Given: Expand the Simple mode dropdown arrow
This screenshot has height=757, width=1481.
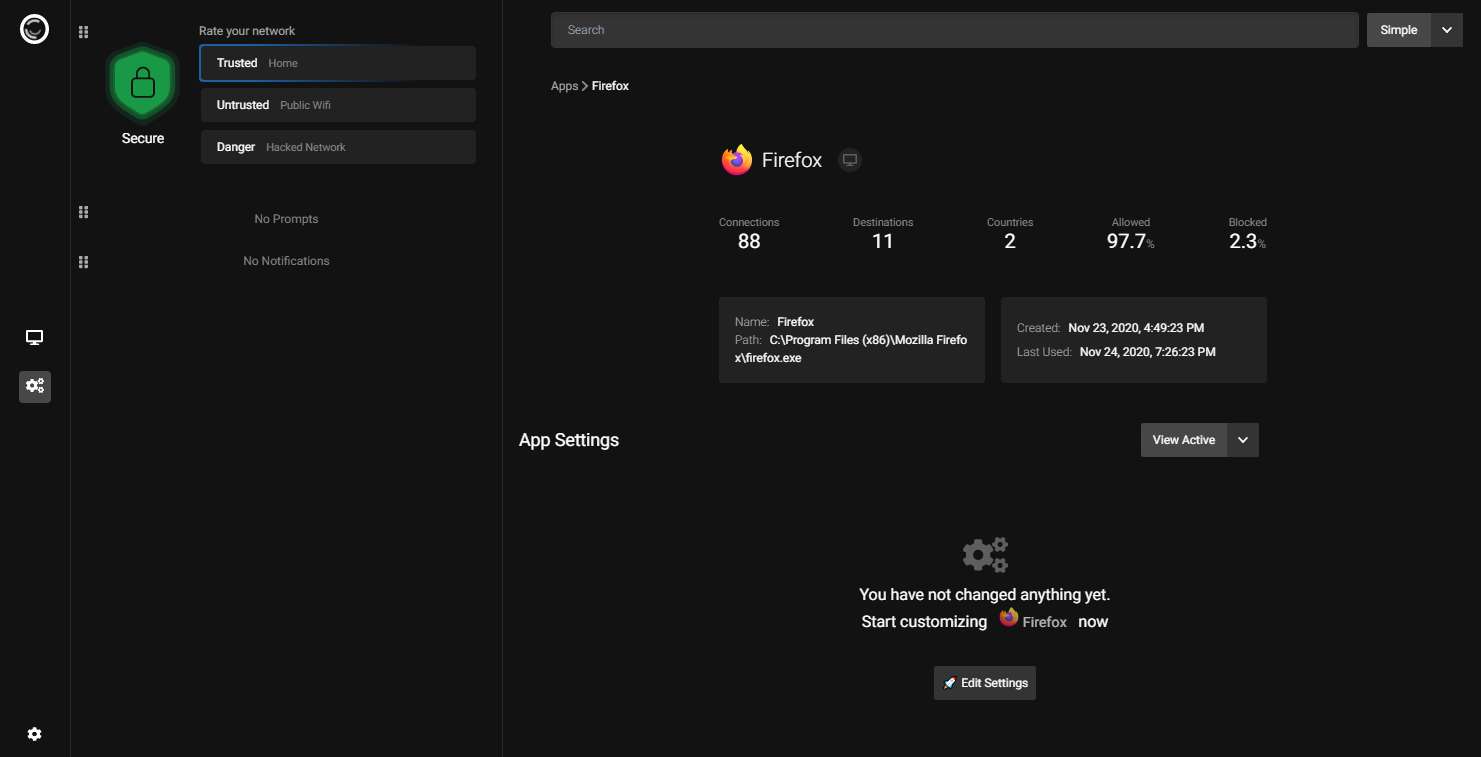Looking at the screenshot, I should tap(1447, 30).
